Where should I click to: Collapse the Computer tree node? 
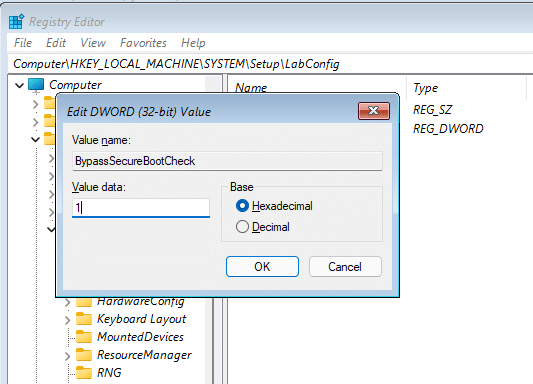[x=19, y=85]
